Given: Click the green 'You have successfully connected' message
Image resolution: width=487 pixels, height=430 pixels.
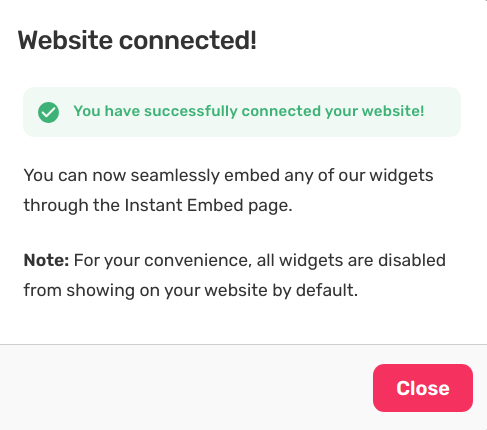Looking at the screenshot, I should pyautogui.click(x=249, y=111).
